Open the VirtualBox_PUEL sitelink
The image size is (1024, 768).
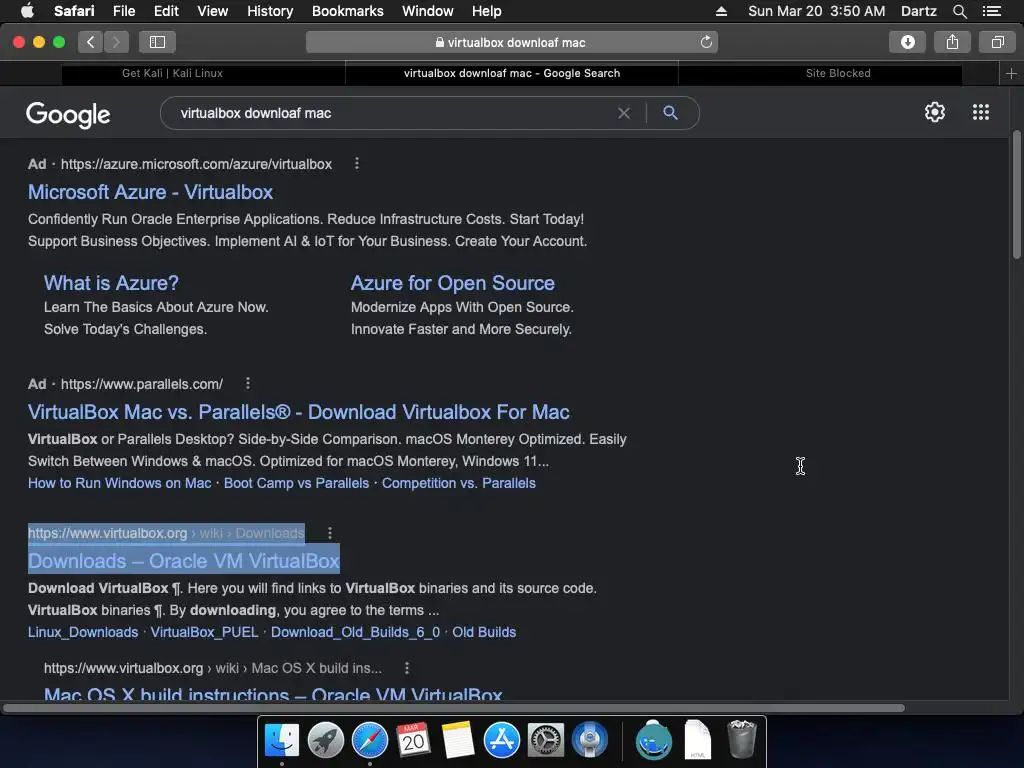point(204,632)
